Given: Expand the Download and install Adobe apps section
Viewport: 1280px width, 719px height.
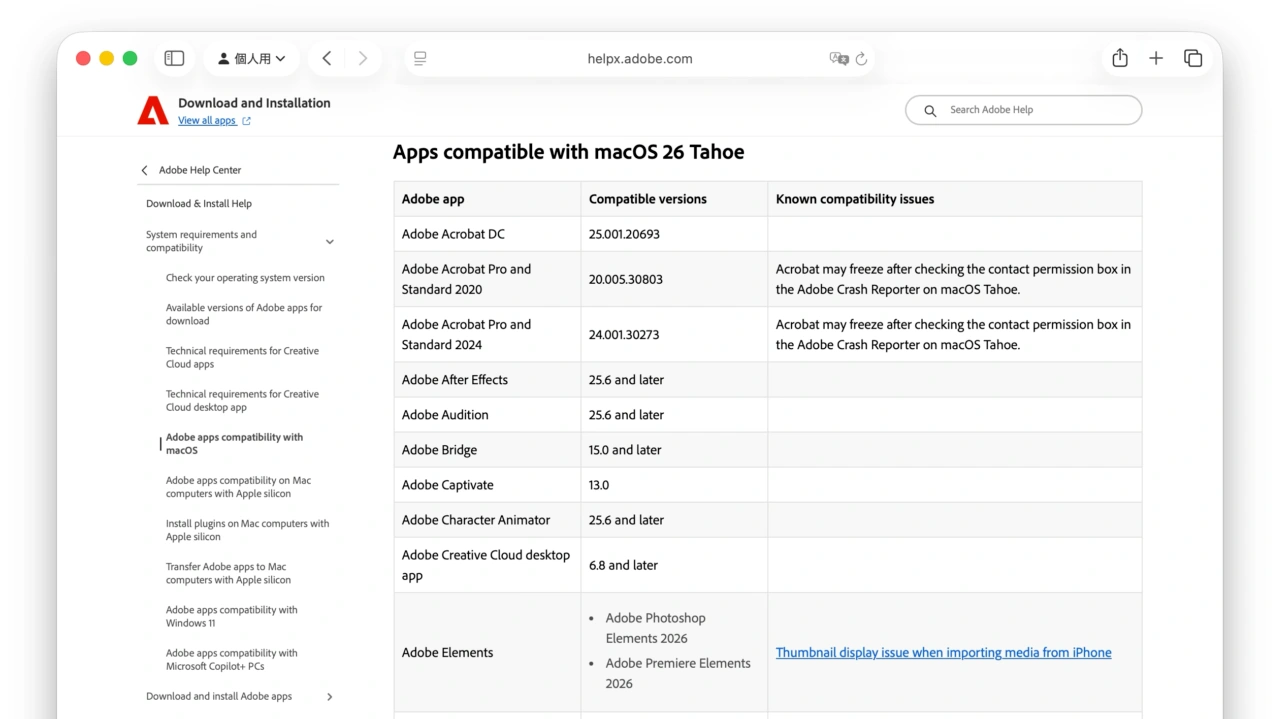Looking at the screenshot, I should click(x=329, y=696).
